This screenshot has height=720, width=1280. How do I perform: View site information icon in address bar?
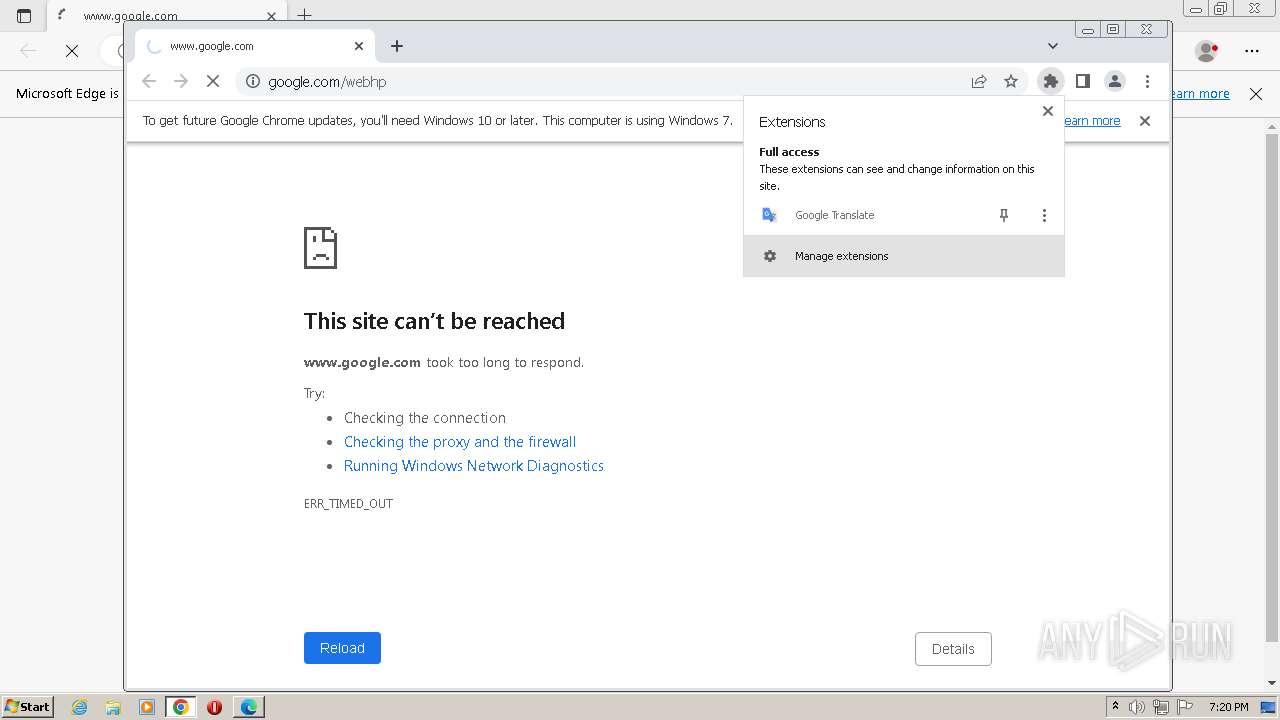tap(253, 81)
